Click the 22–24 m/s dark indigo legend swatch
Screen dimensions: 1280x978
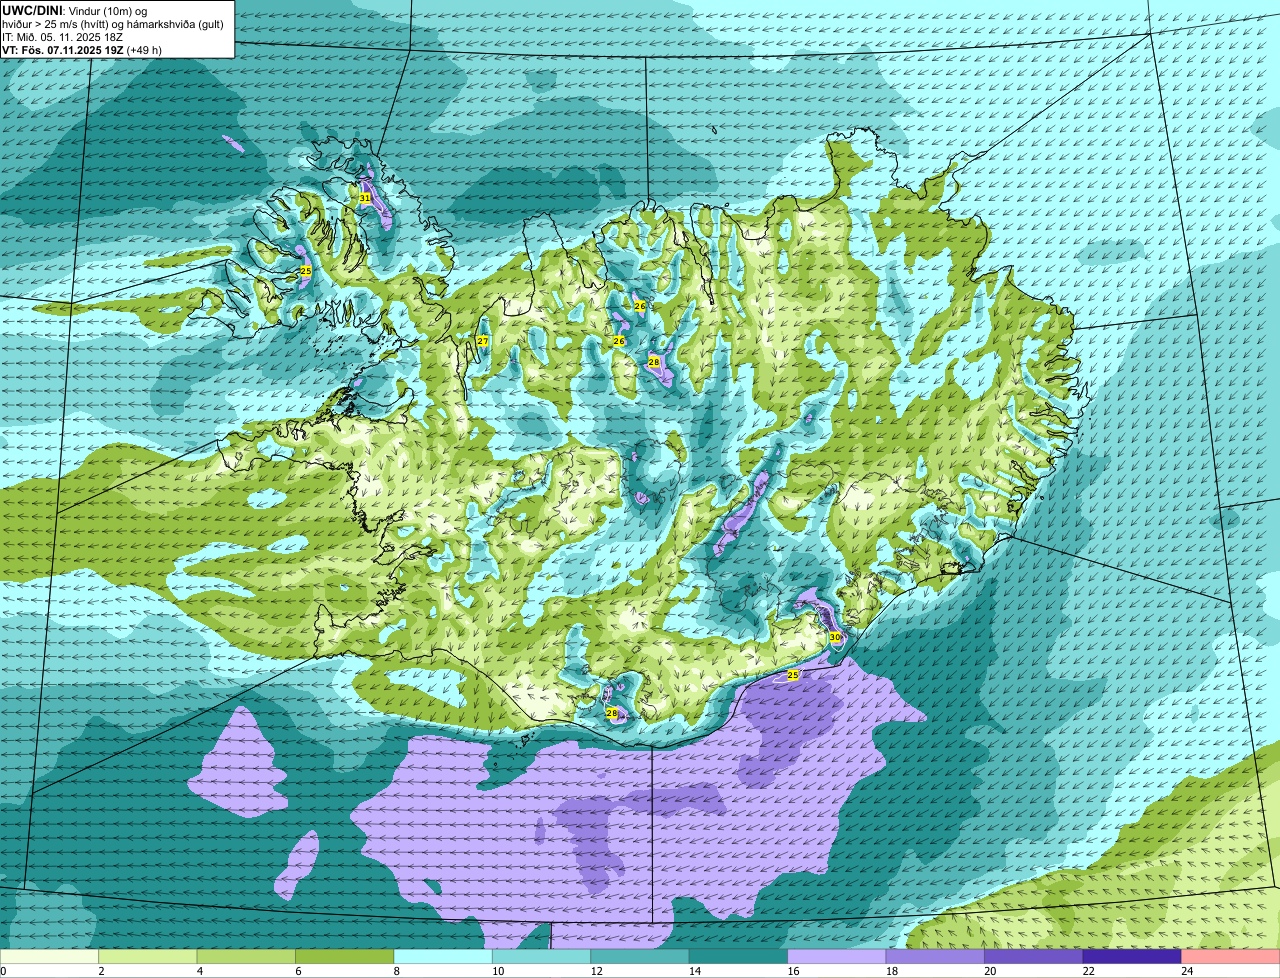click(x=1133, y=956)
